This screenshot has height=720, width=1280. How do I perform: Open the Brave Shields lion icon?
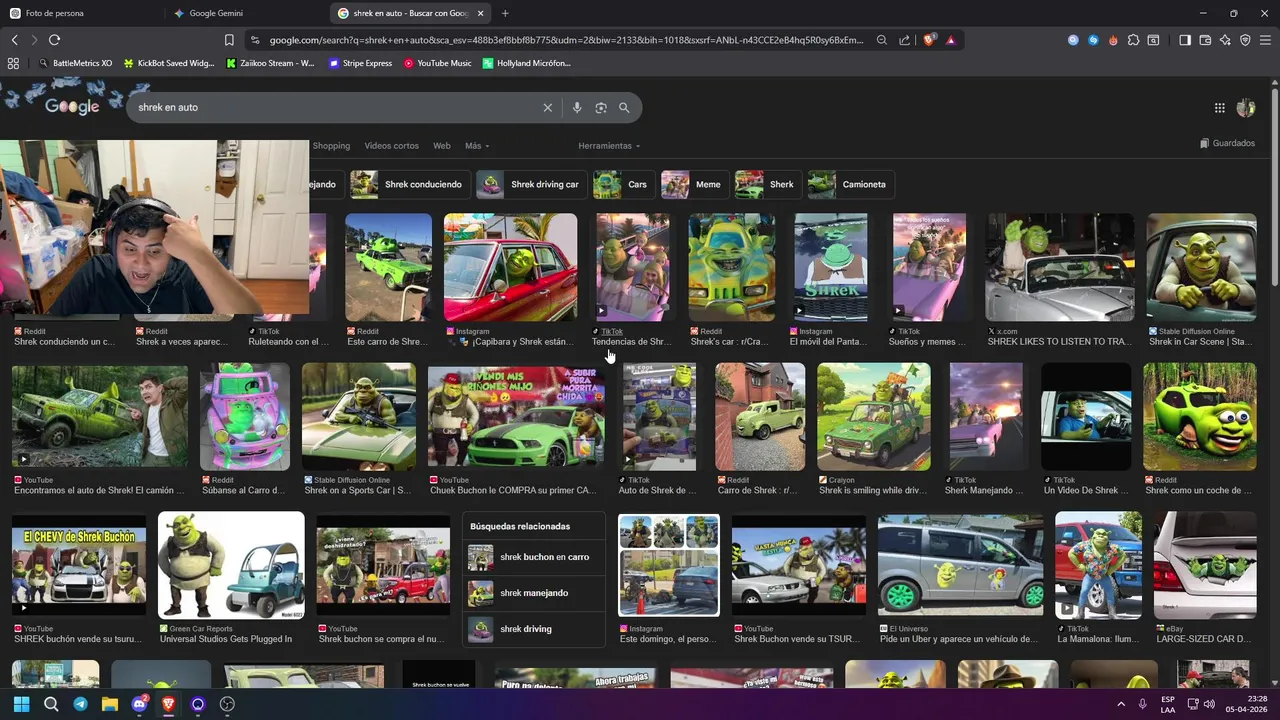(x=929, y=40)
